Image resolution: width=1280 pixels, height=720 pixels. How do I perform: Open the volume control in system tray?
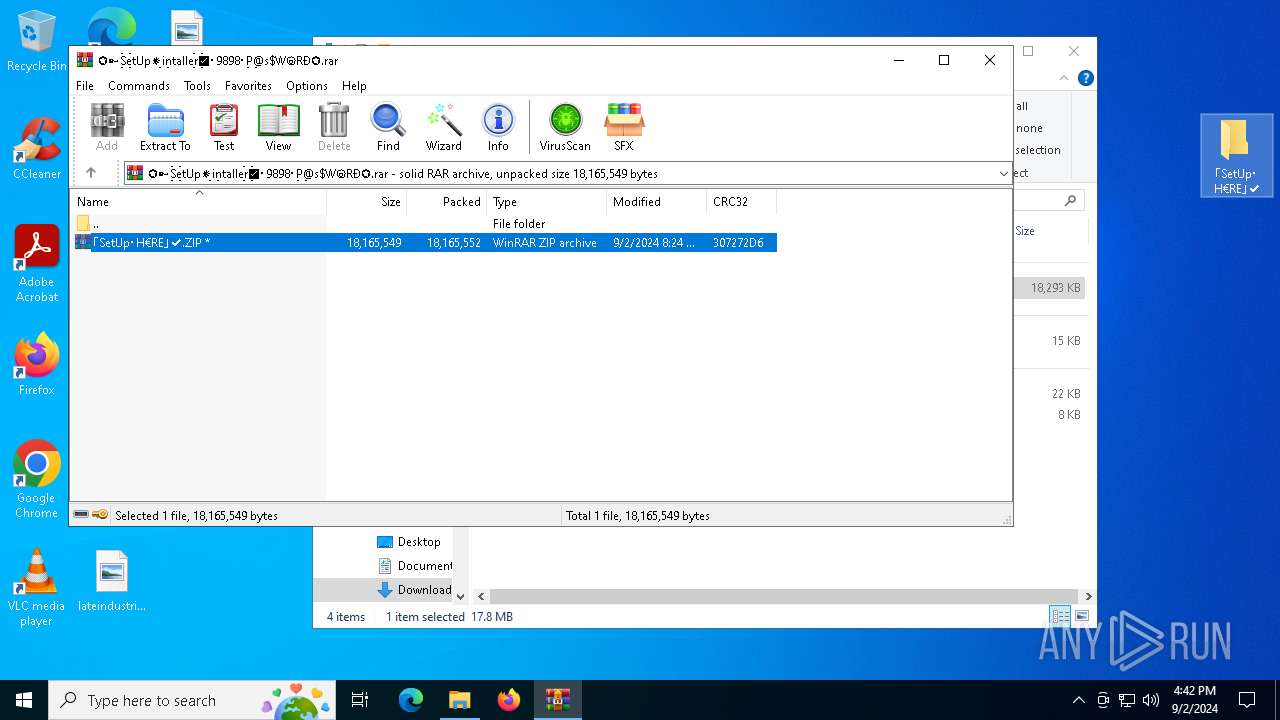coord(1151,700)
